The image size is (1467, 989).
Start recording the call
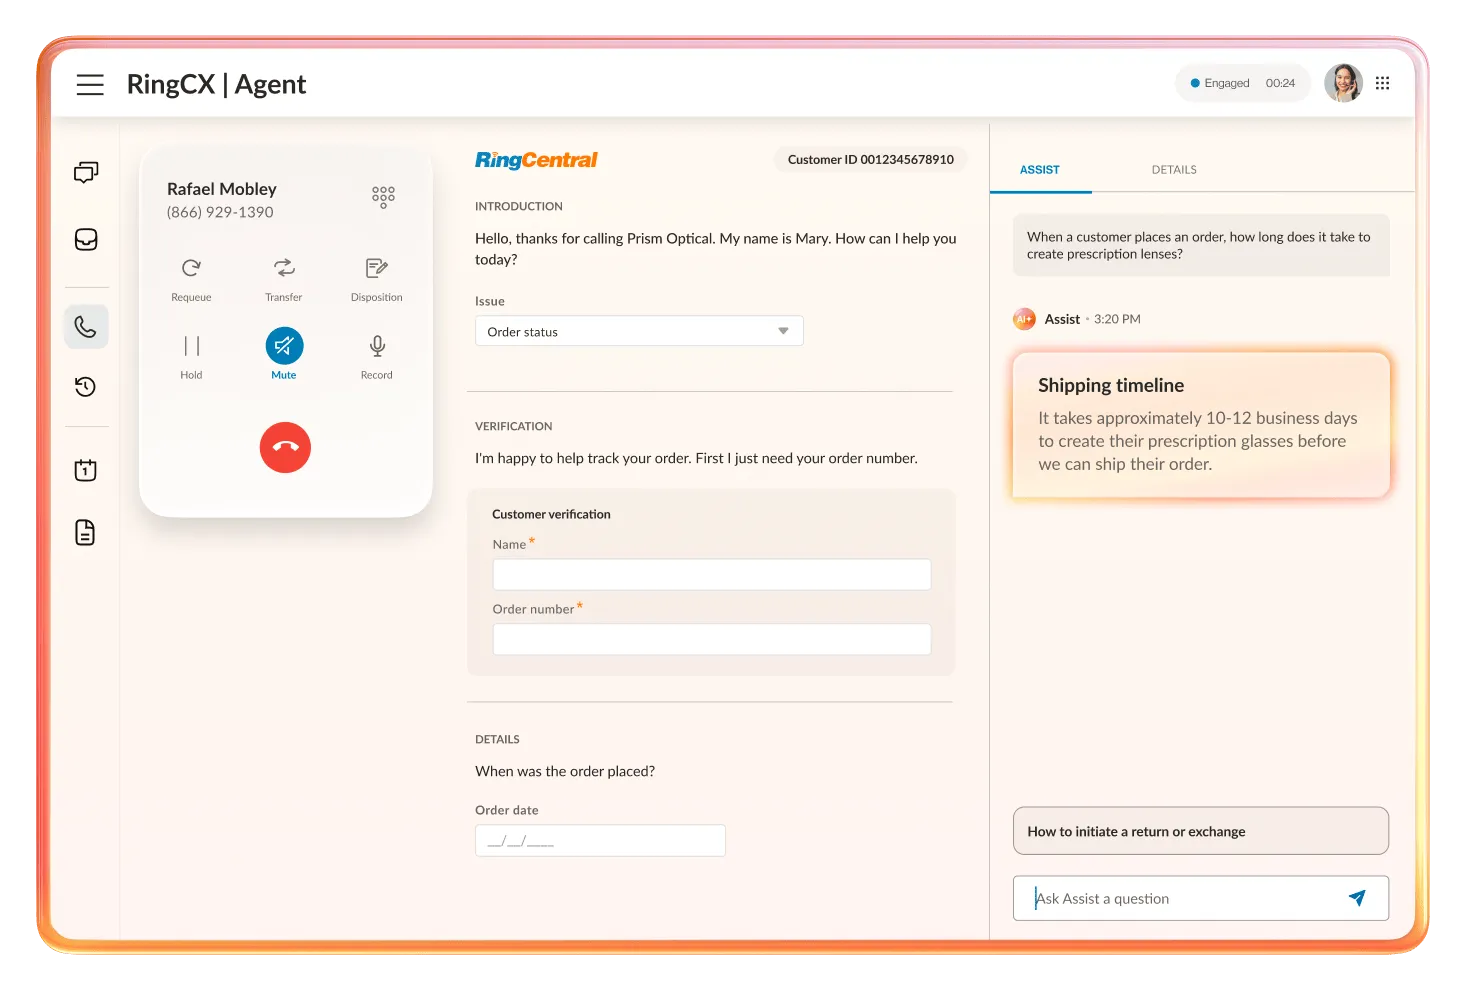coord(377,357)
